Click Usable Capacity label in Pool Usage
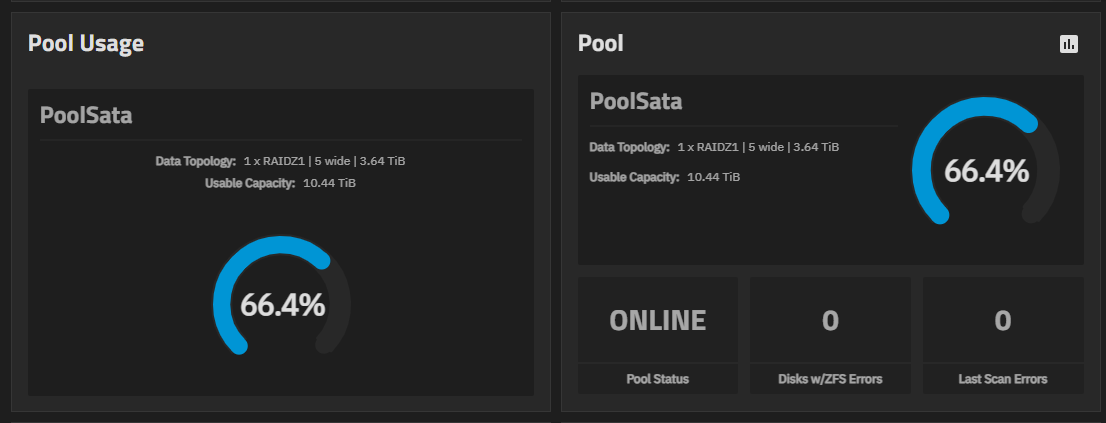Viewport: 1106px width, 423px height. click(250, 184)
